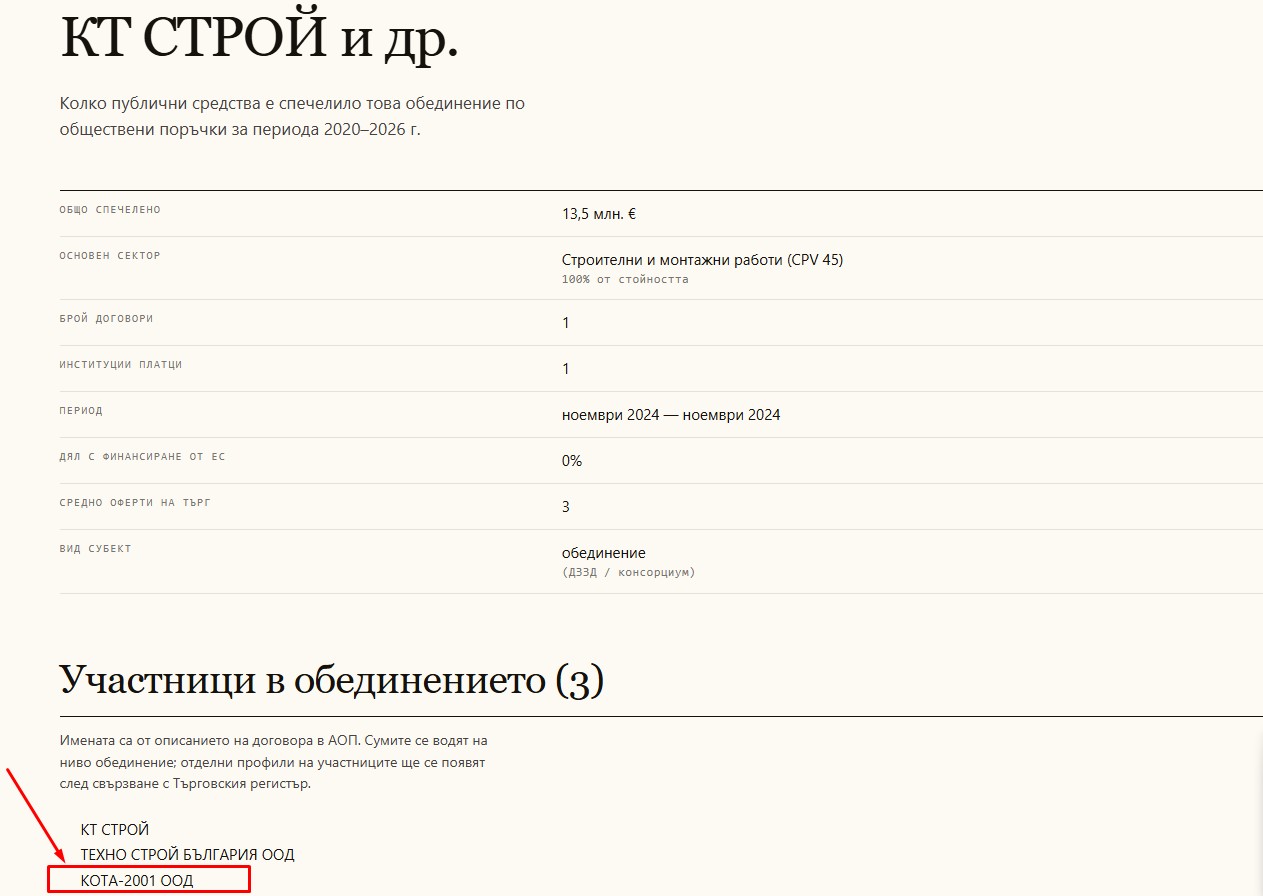The height and width of the screenshot is (896, 1263).
Task: Click the 'СРЕДНО ОФЕРТИ НА ТЪРГ' label
Action: (x=135, y=503)
